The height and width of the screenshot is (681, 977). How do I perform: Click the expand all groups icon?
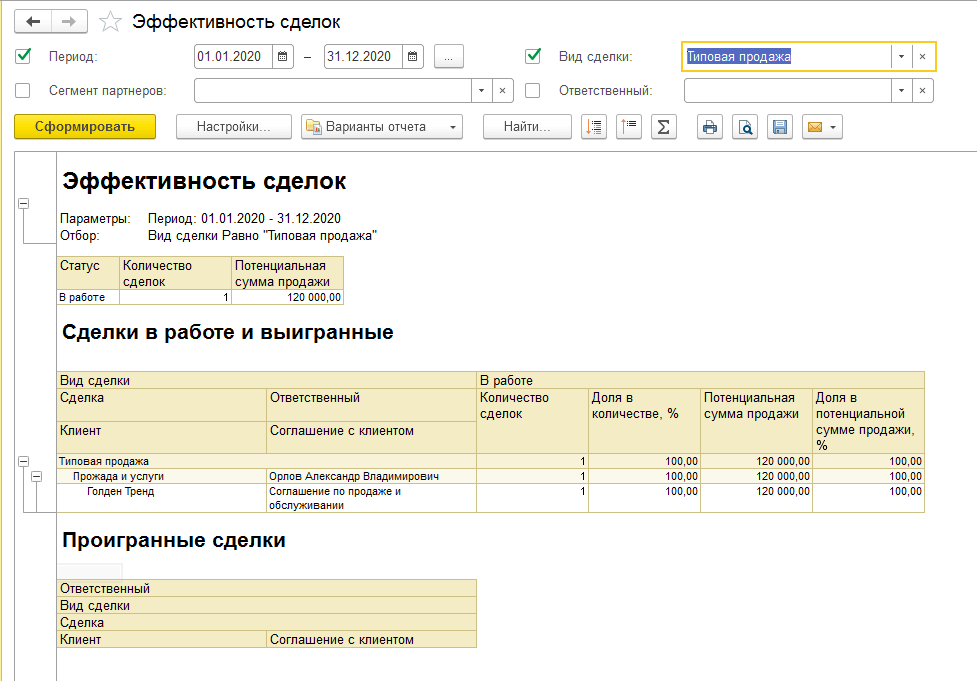point(594,127)
